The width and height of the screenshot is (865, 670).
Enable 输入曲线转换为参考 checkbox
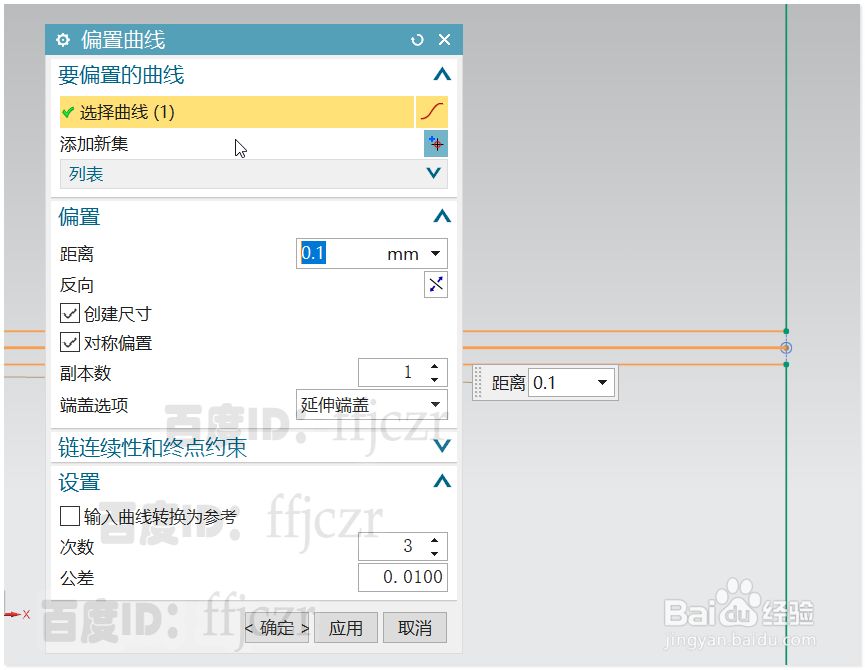(x=70, y=516)
